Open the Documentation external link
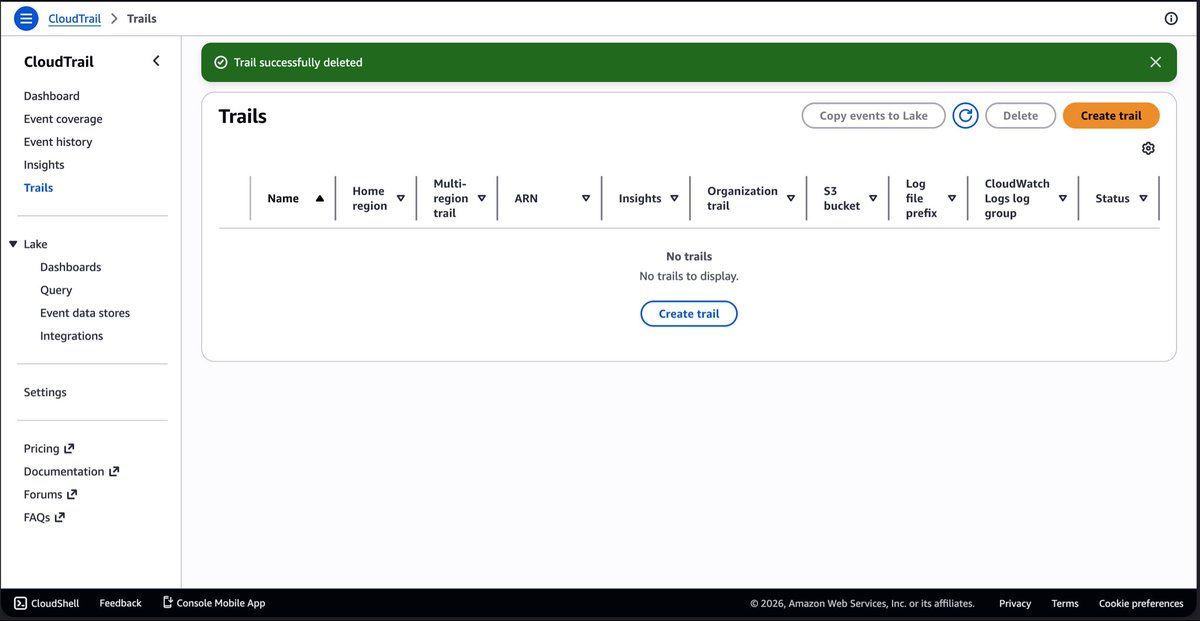The image size is (1200, 621). coord(71,472)
